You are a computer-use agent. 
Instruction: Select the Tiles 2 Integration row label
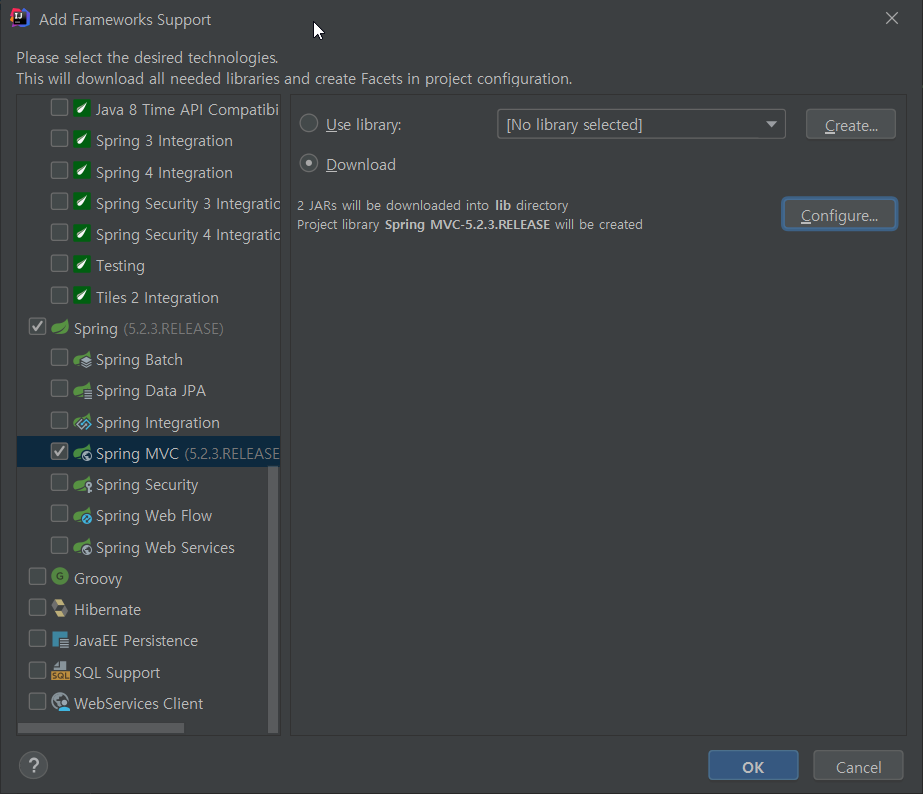click(x=157, y=298)
